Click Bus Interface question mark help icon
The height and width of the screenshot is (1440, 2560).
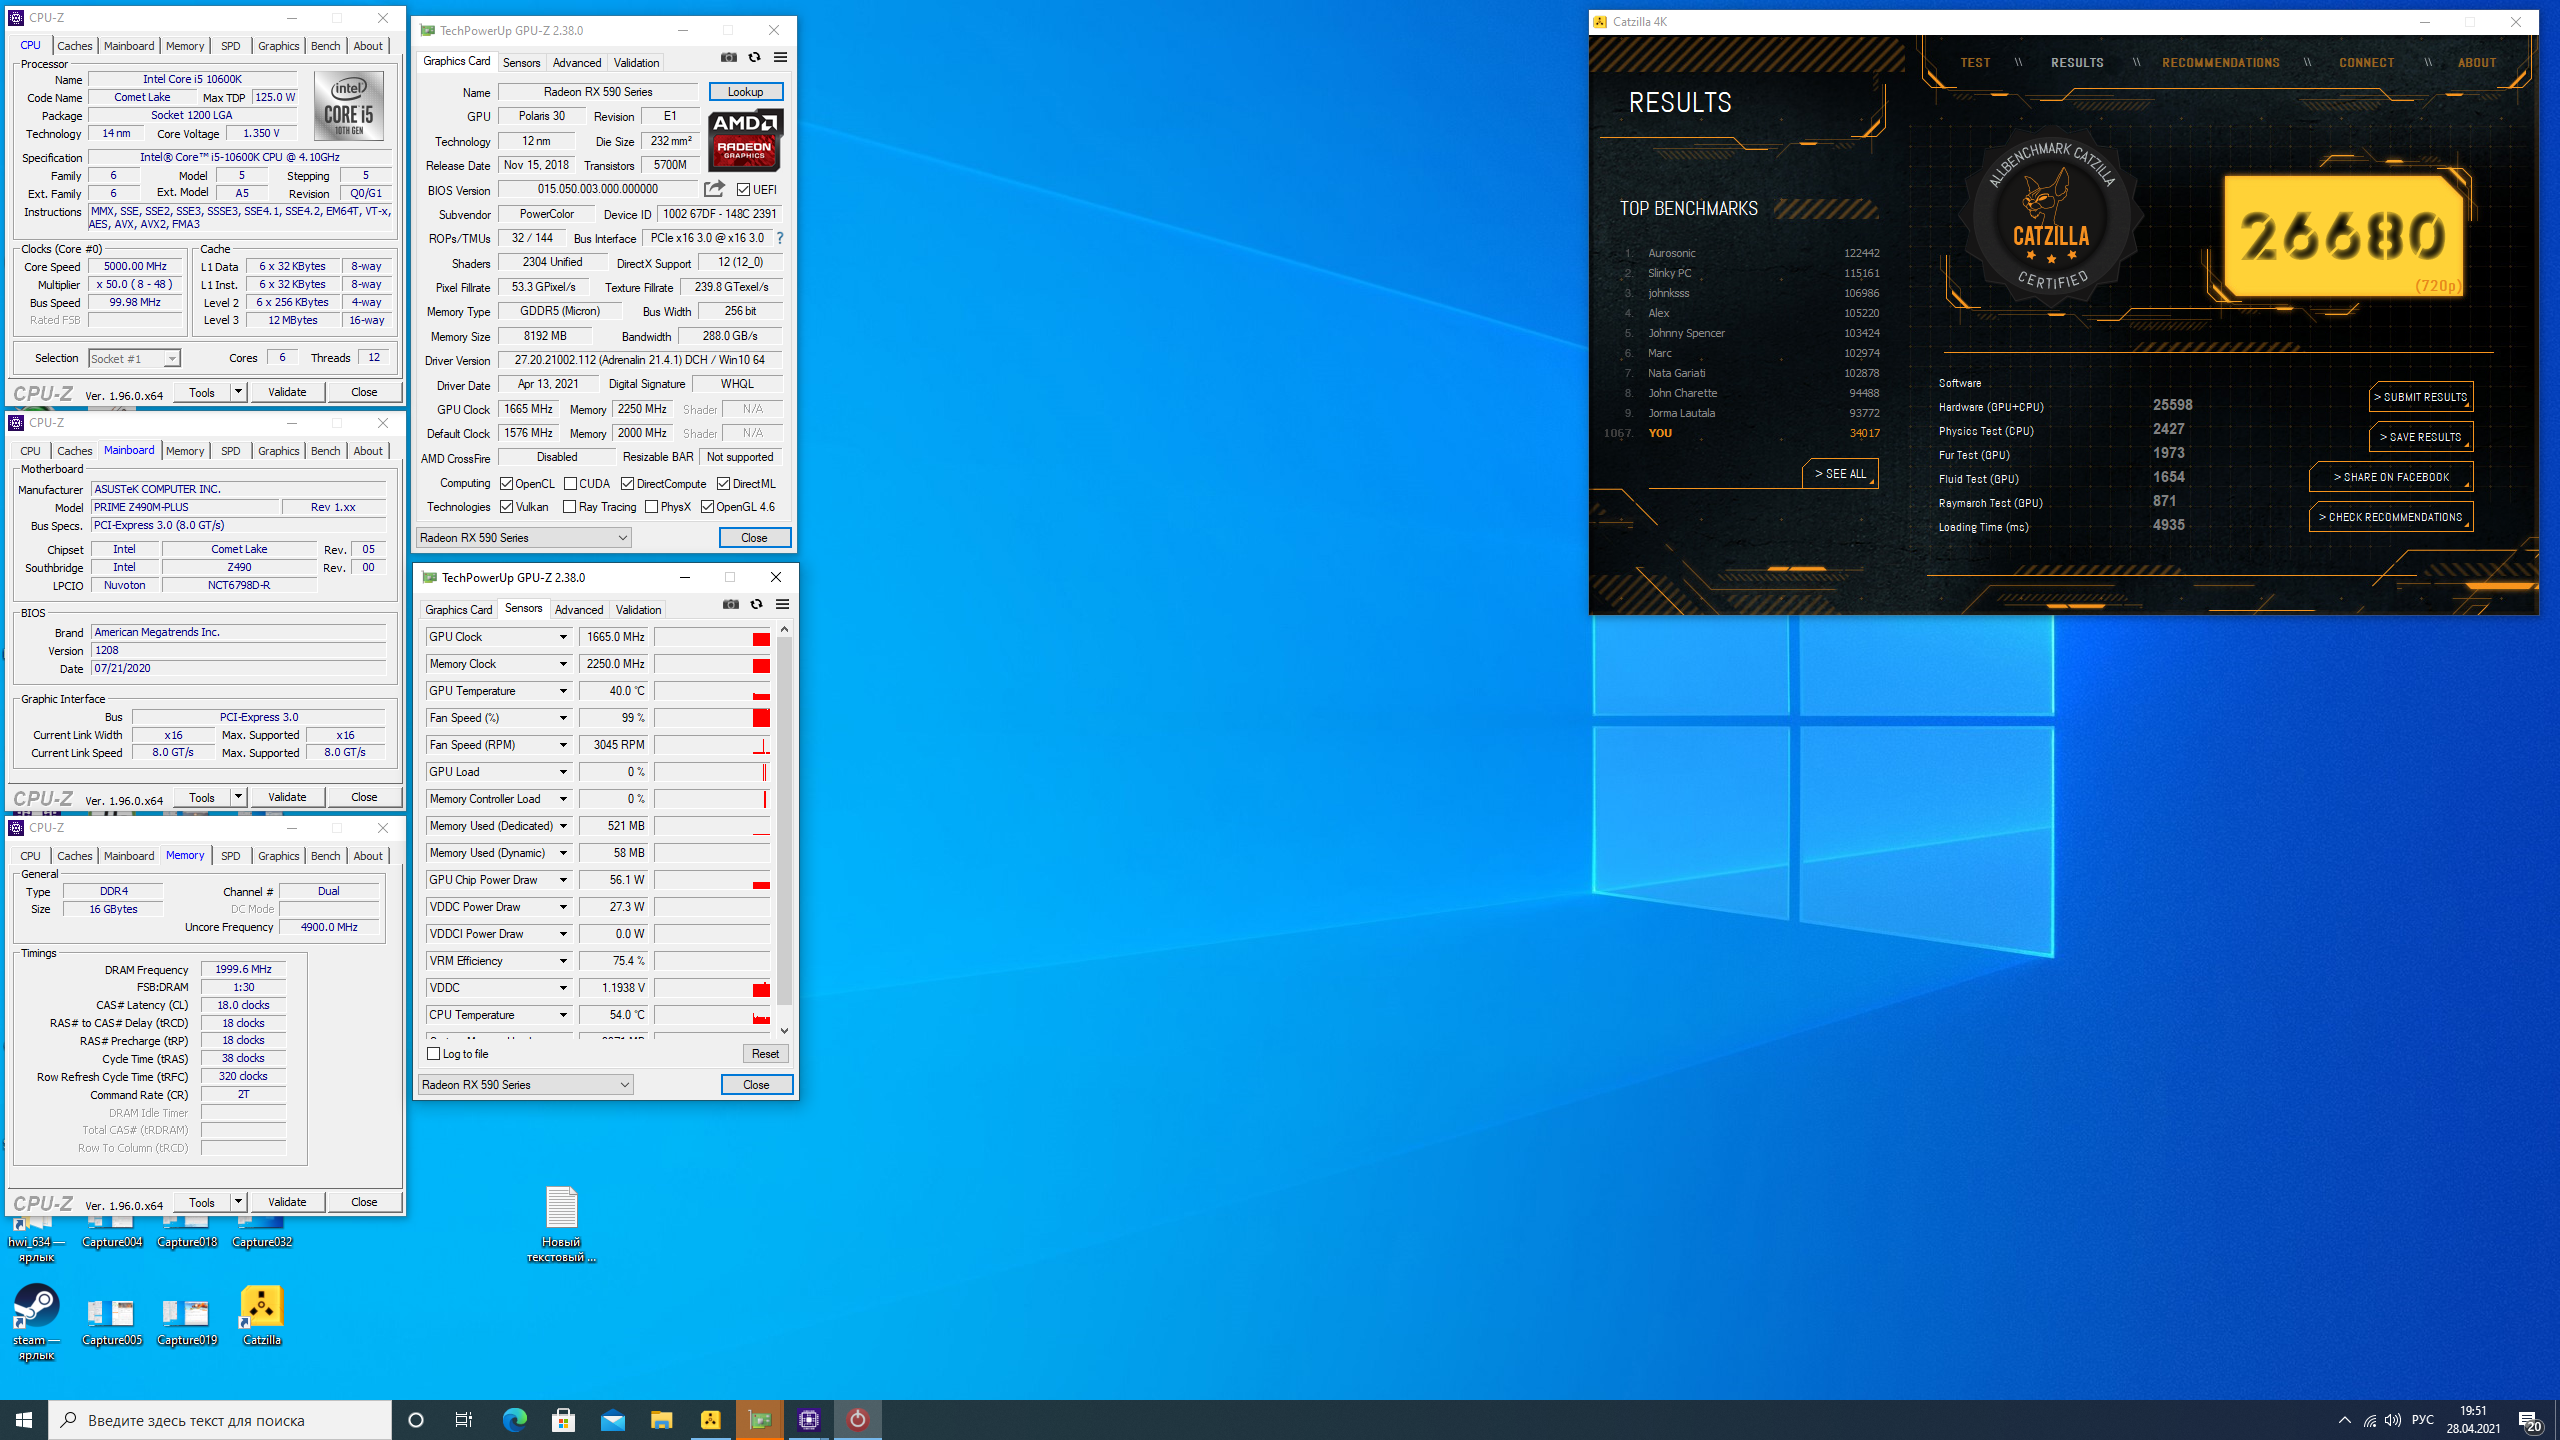(x=780, y=238)
